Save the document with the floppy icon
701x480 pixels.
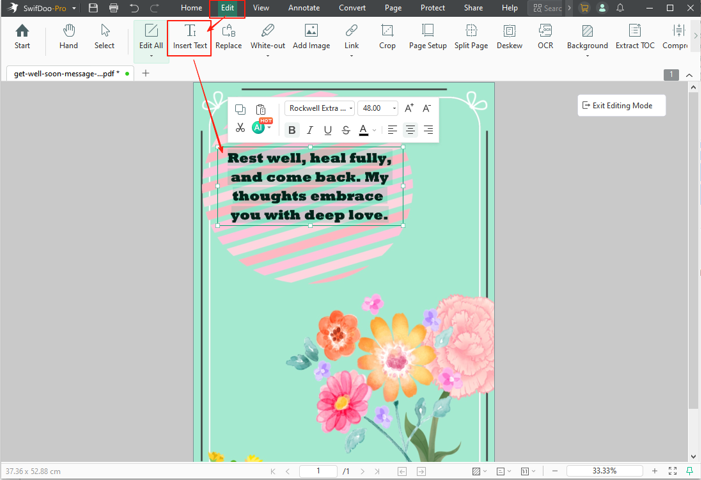pyautogui.click(x=93, y=8)
